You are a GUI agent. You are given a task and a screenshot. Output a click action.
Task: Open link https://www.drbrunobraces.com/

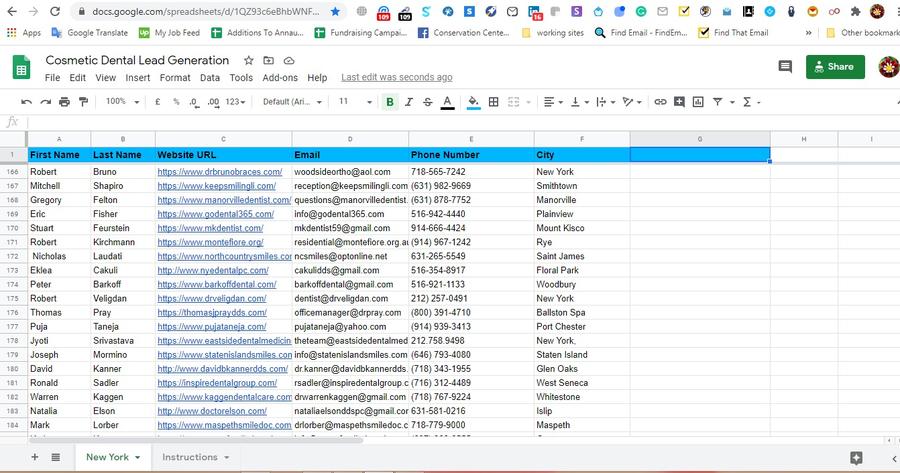coord(220,172)
